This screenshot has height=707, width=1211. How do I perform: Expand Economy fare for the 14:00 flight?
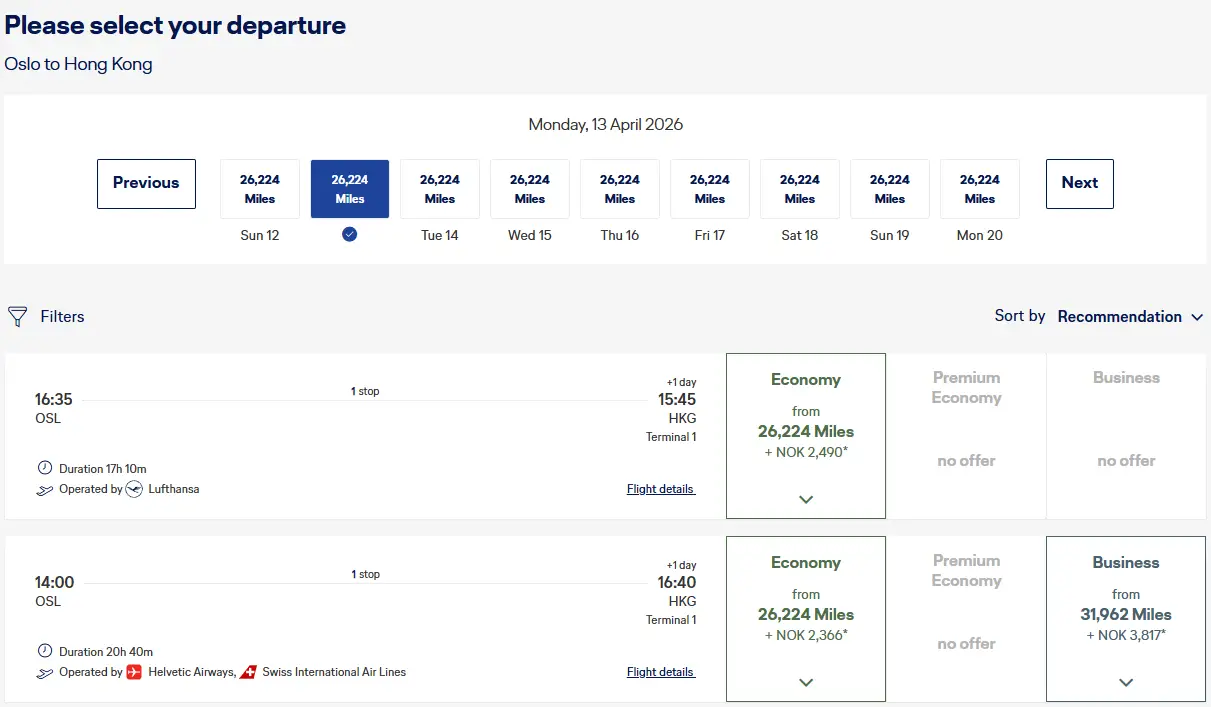tap(806, 682)
